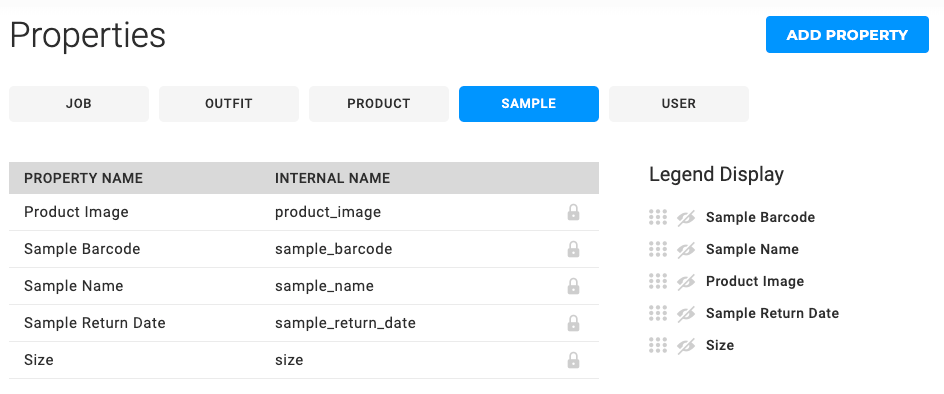Click the drag handle for Size legend item
Viewport: 944px width, 394px height.
(x=657, y=345)
